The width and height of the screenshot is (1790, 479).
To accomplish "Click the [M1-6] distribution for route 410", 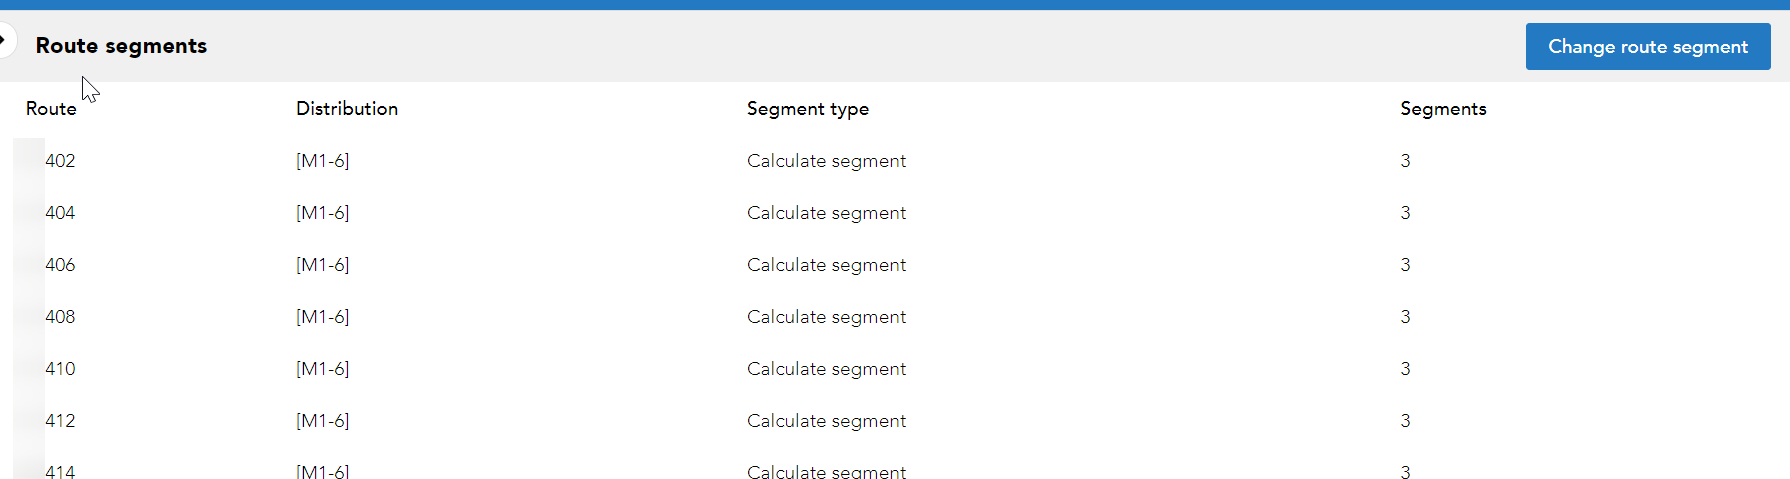I will point(323,369).
